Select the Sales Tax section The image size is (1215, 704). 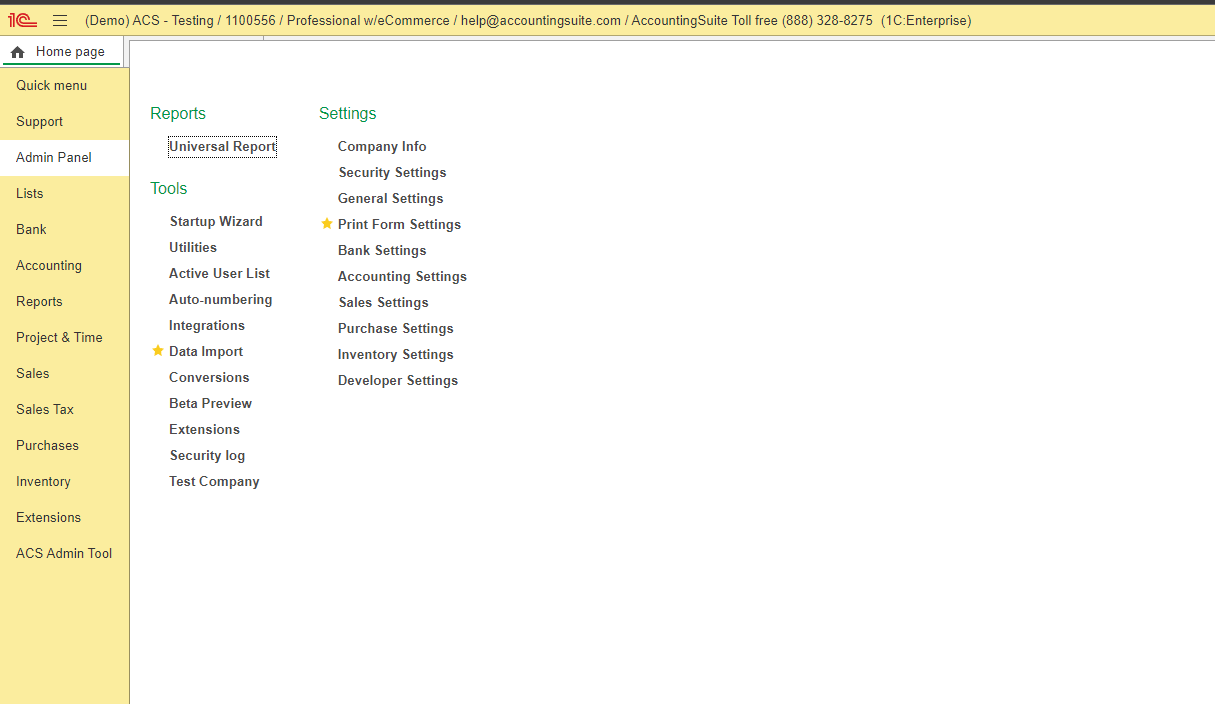(x=65, y=410)
